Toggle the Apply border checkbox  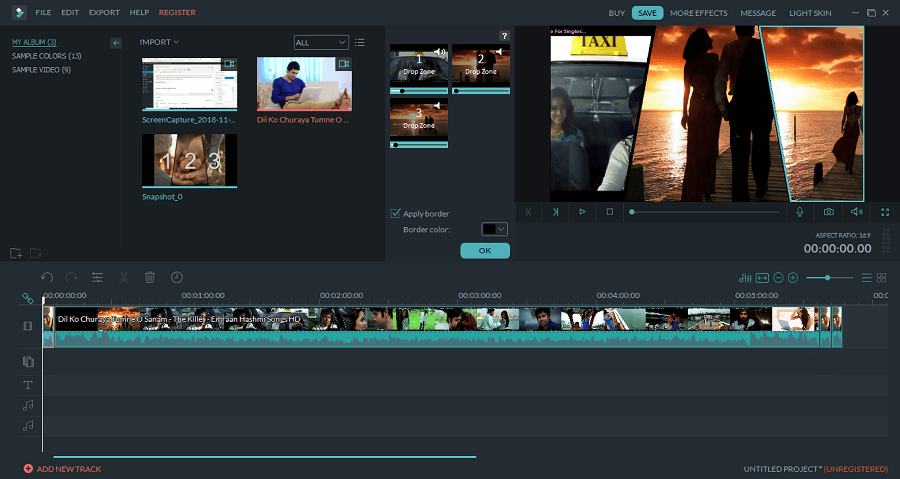(x=395, y=213)
